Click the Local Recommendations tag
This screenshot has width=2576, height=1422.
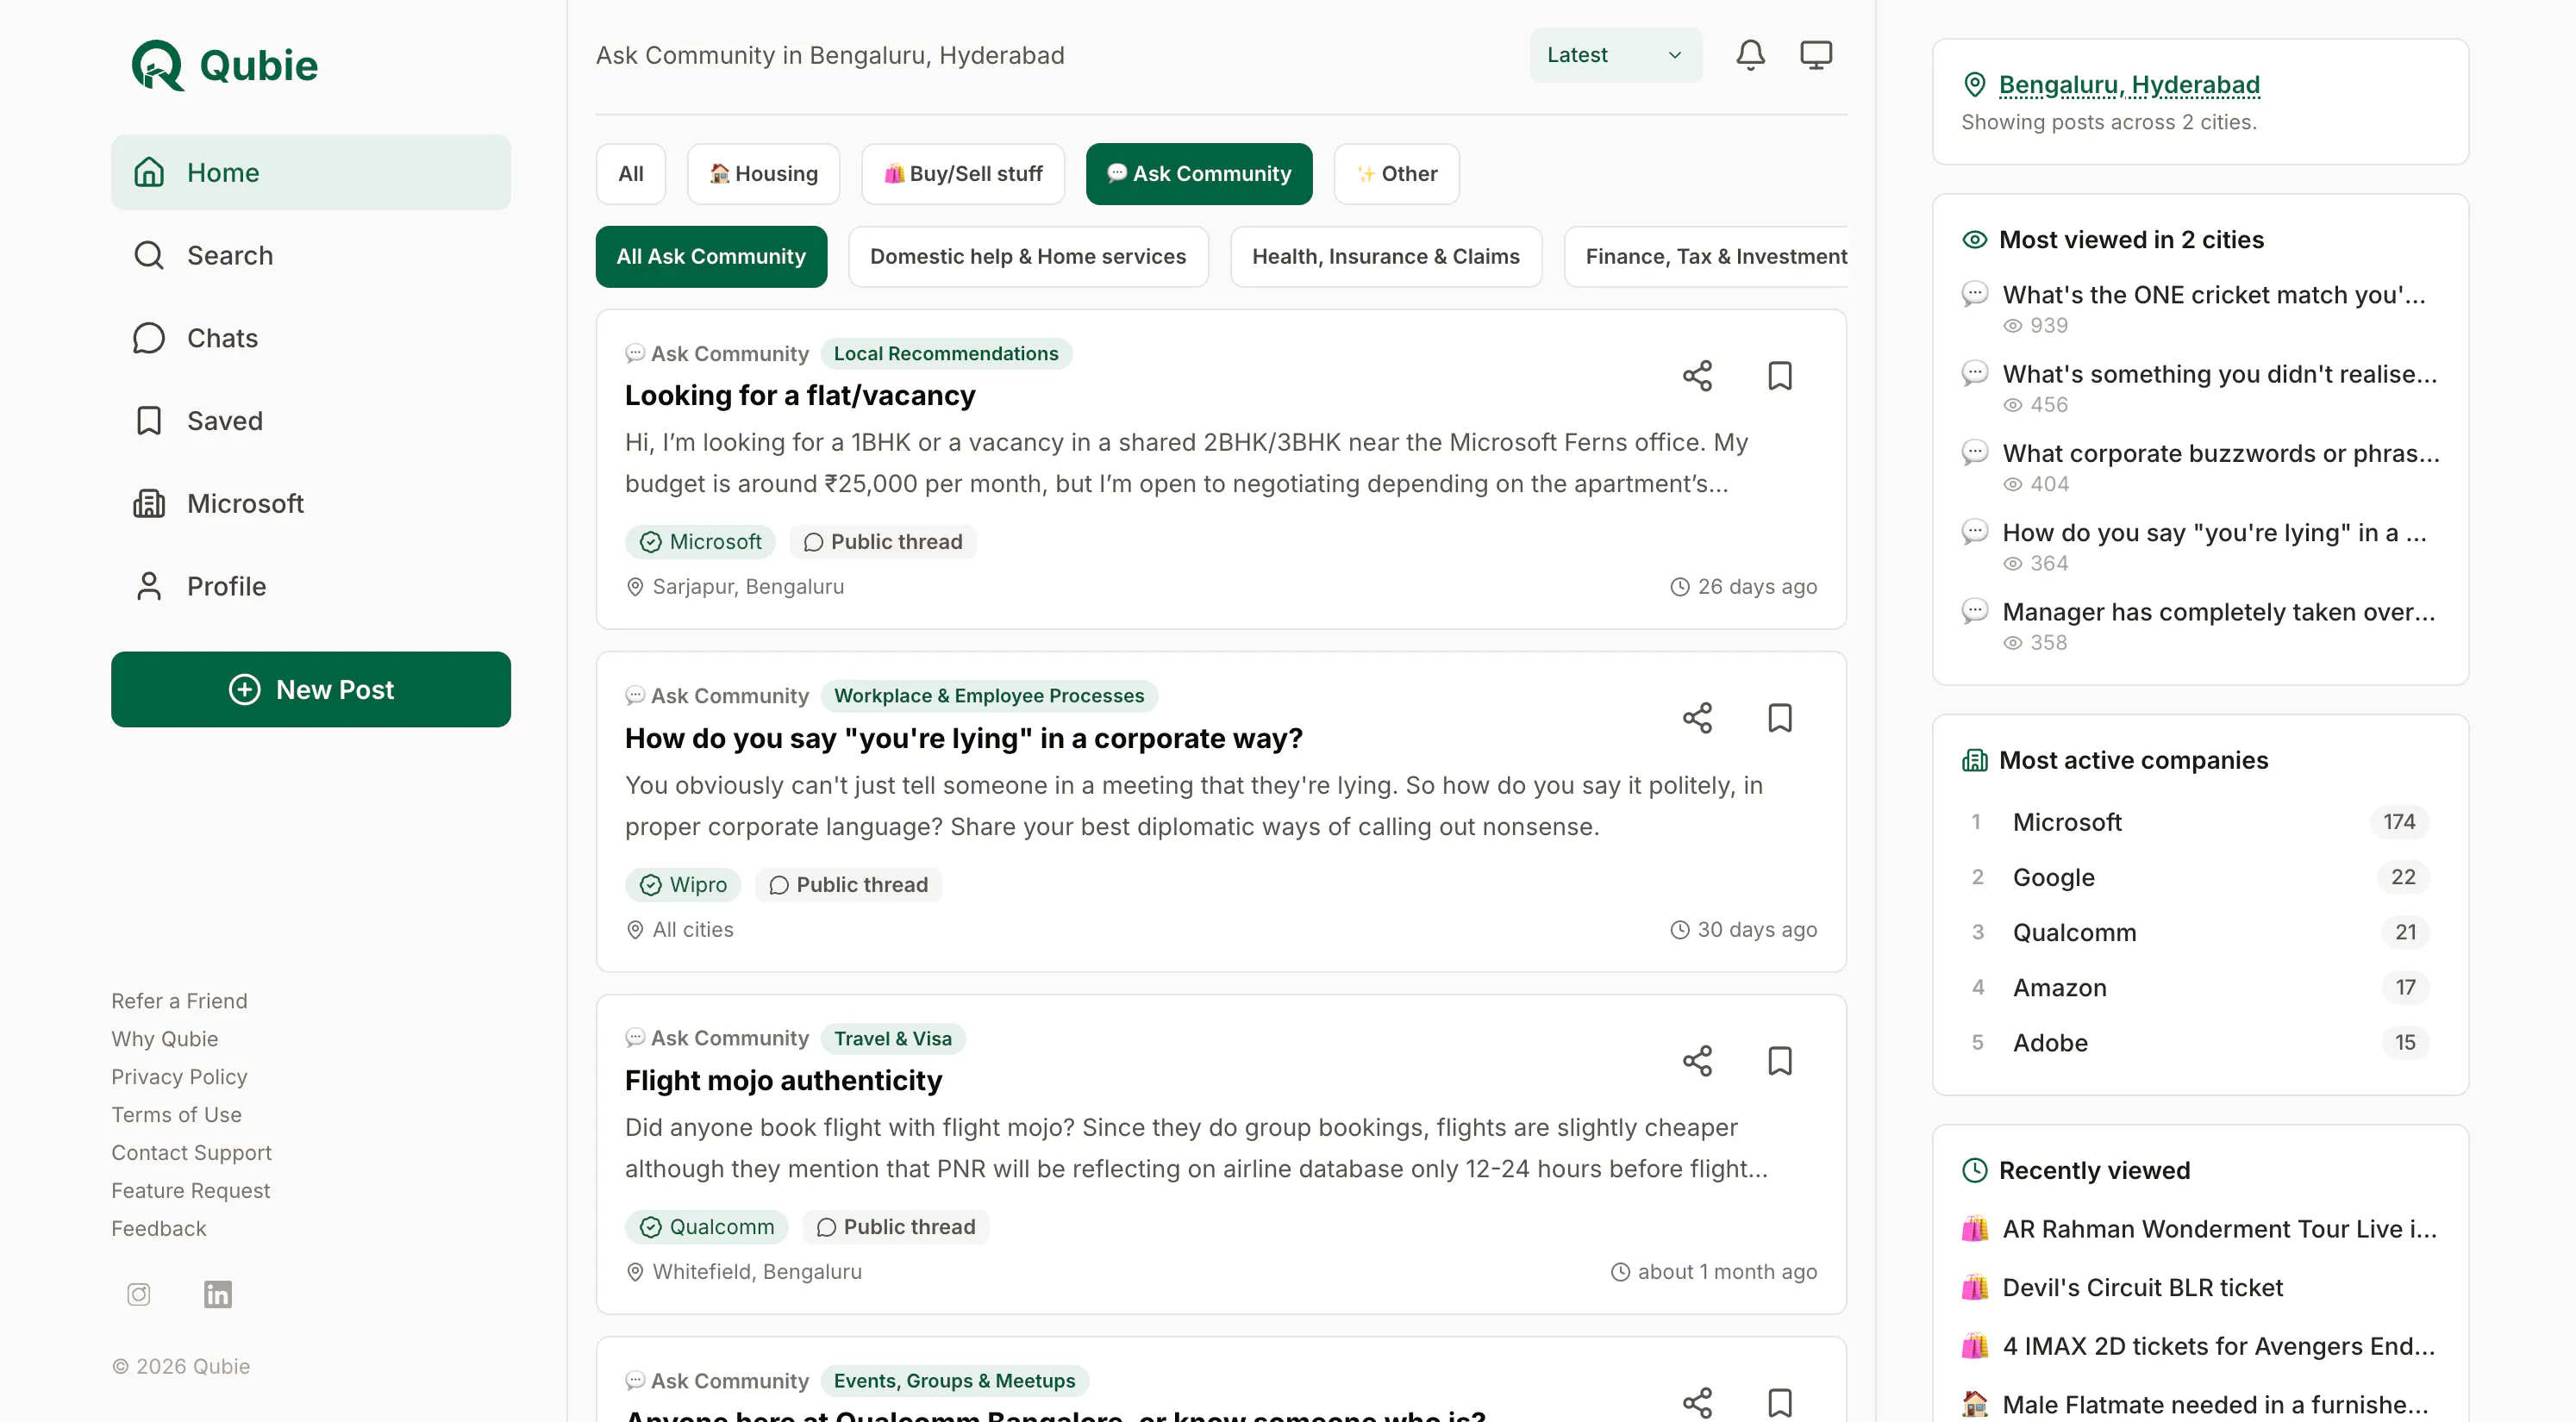pos(946,354)
